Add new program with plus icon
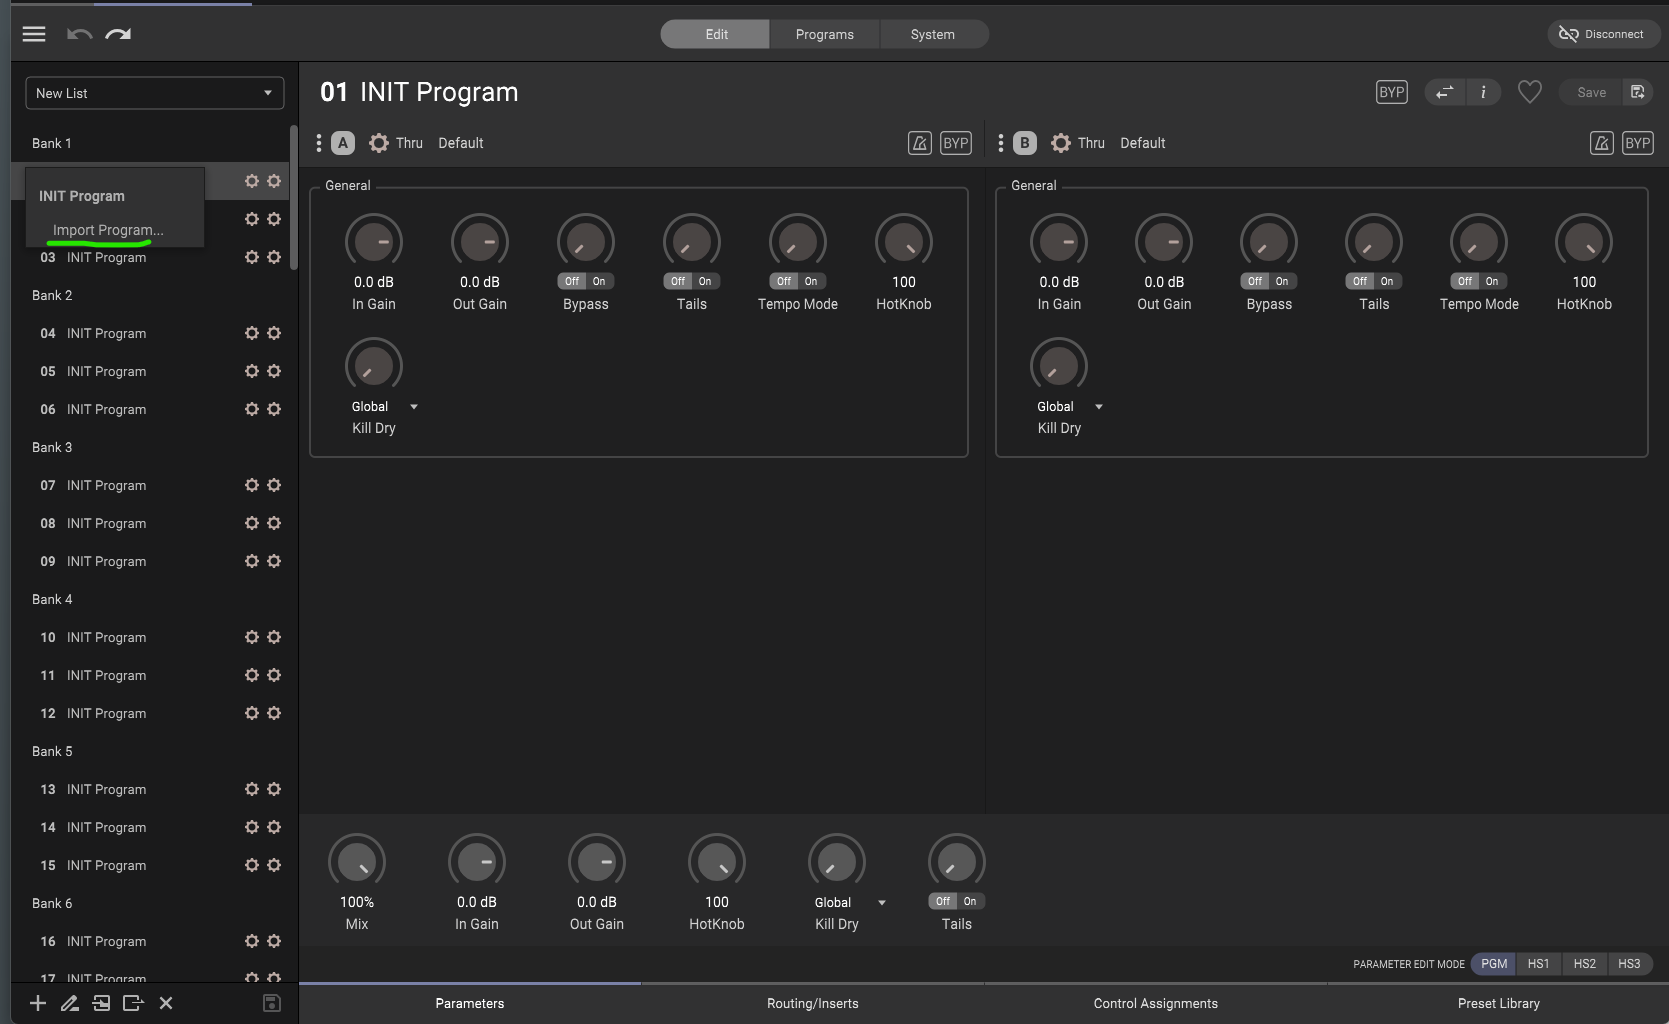The width and height of the screenshot is (1669, 1024). click(38, 1003)
